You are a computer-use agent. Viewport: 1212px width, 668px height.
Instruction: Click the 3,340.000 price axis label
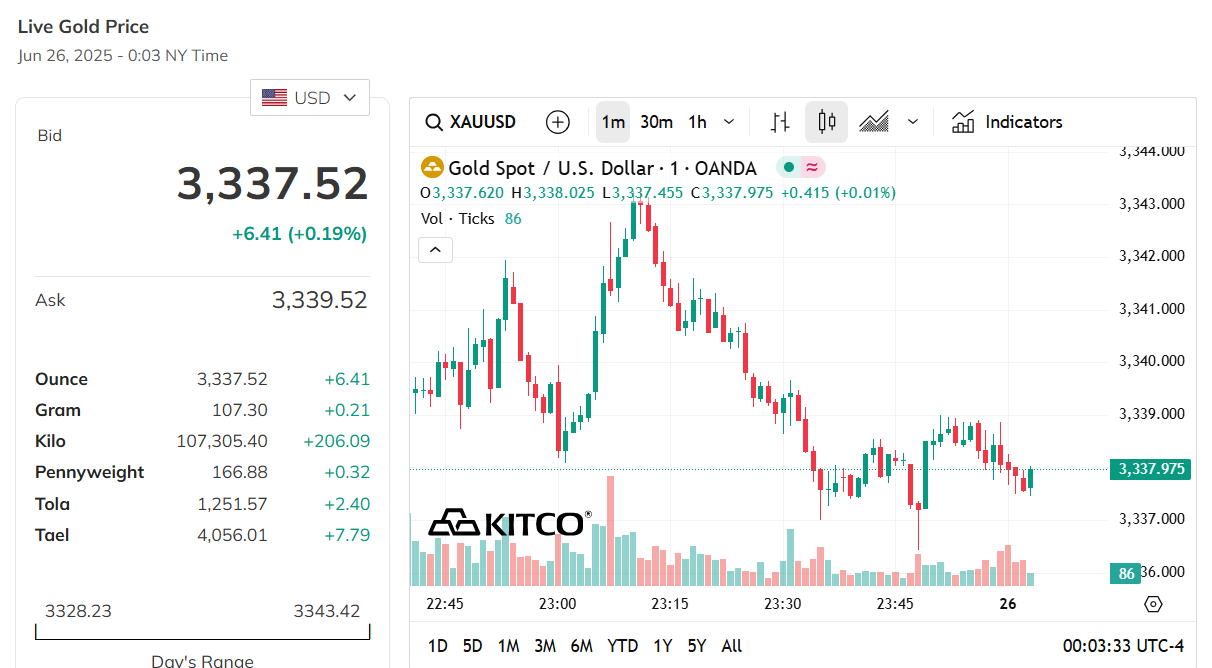[x=1152, y=361]
